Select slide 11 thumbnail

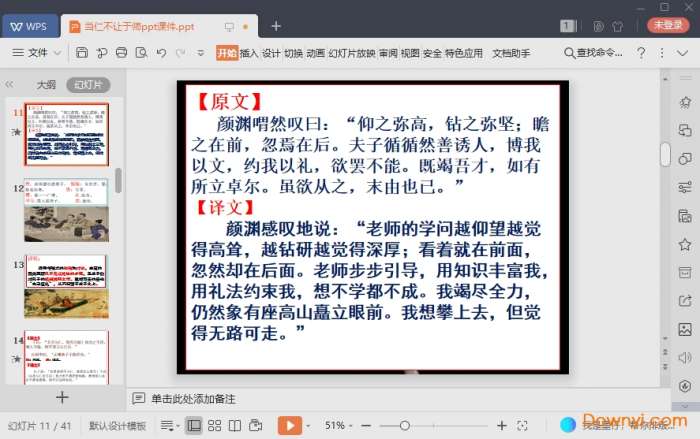(67, 134)
